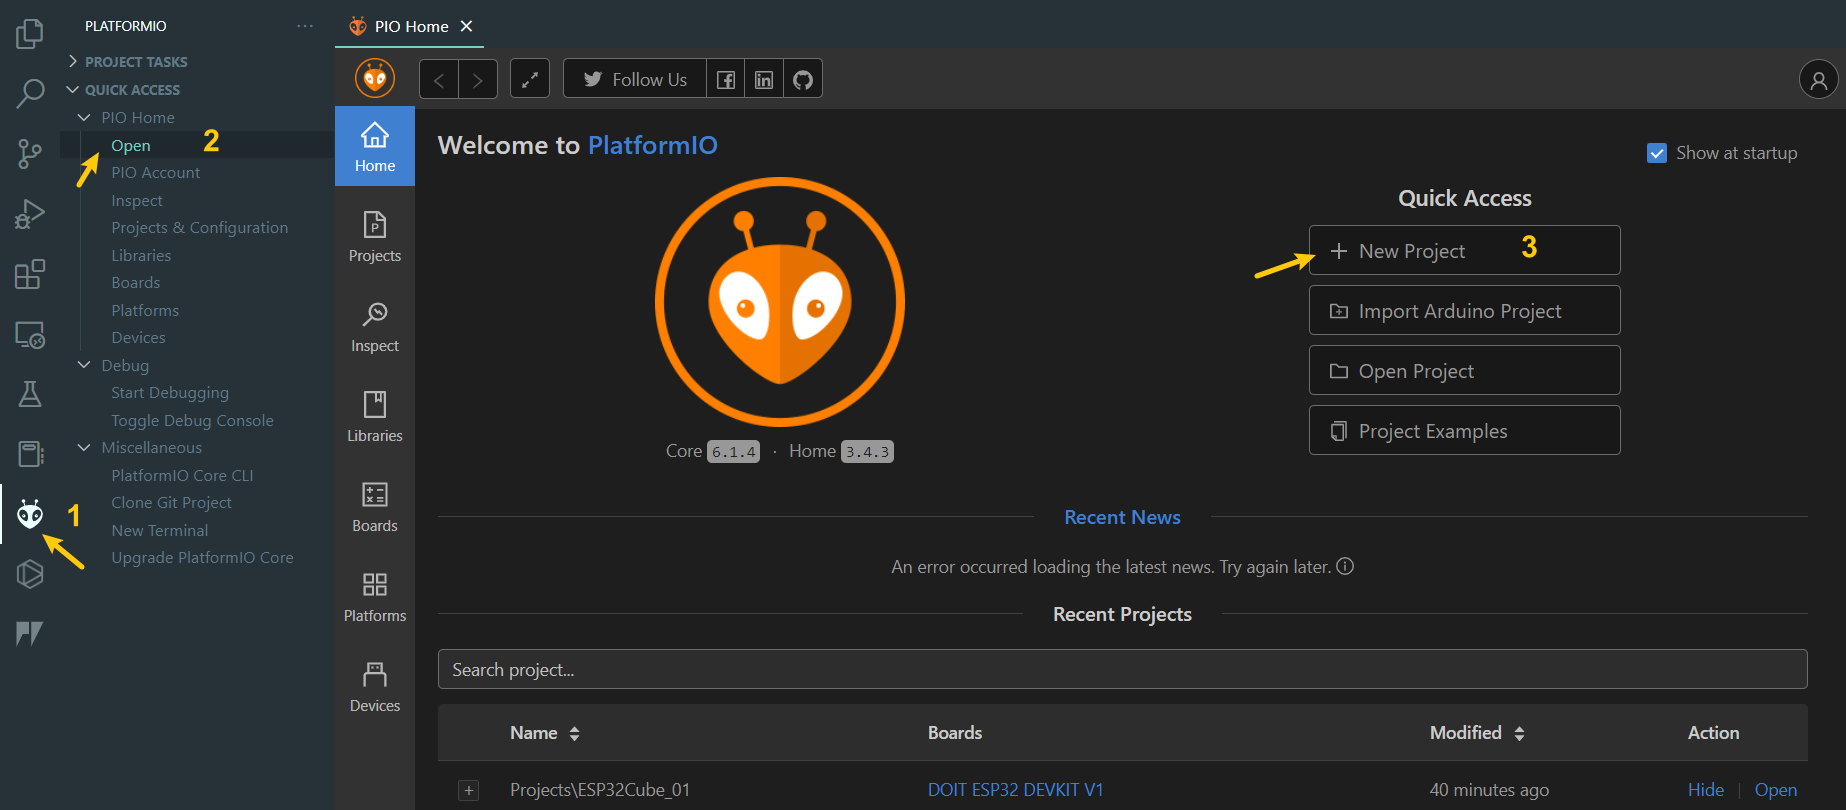
Task: Hide the ESP32Cube_01 recent project
Action: [x=1705, y=790]
